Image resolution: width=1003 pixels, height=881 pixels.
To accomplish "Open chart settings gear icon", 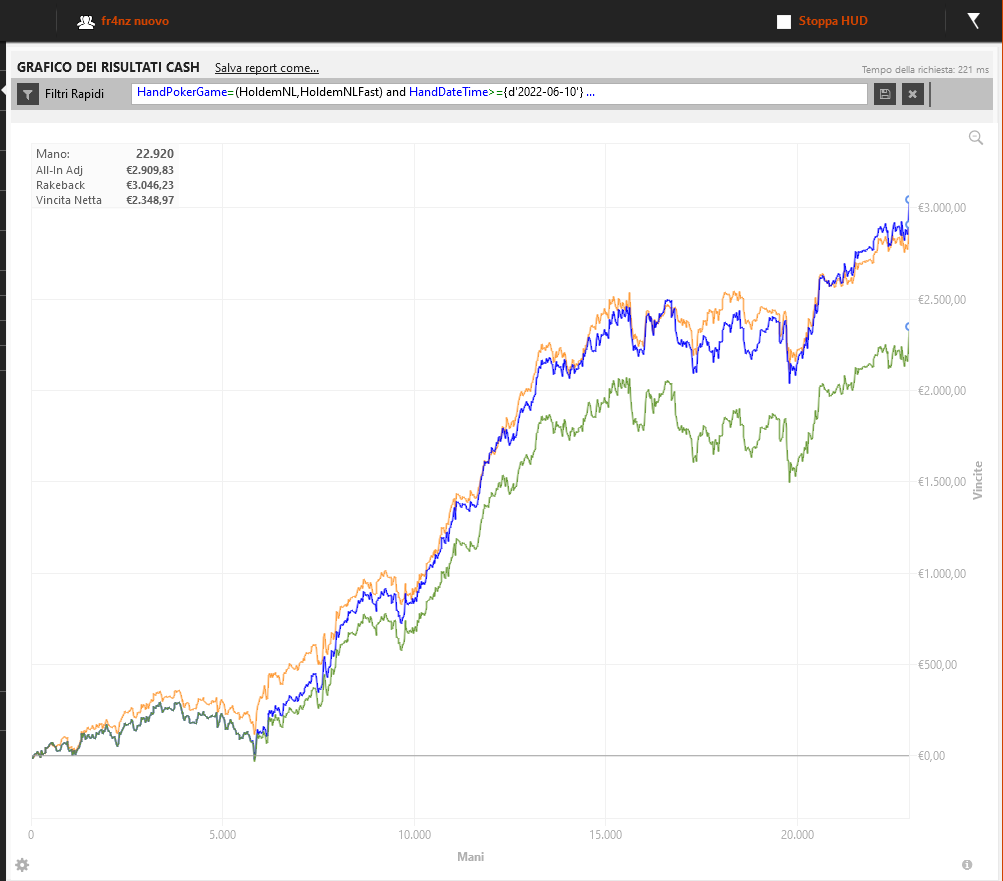I will coord(22,865).
